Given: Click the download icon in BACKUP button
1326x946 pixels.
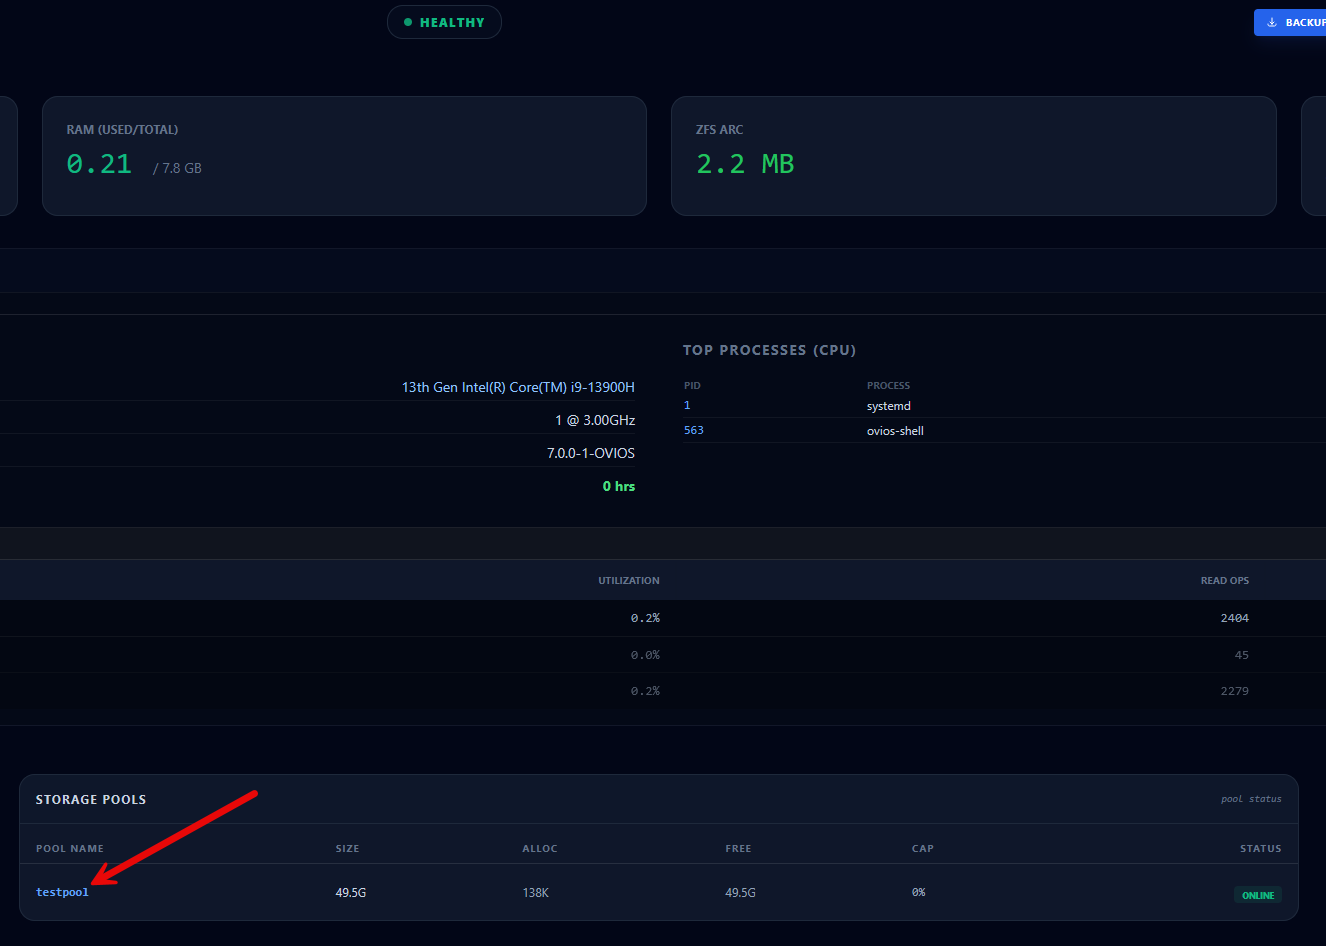Looking at the screenshot, I should coord(1272,23).
